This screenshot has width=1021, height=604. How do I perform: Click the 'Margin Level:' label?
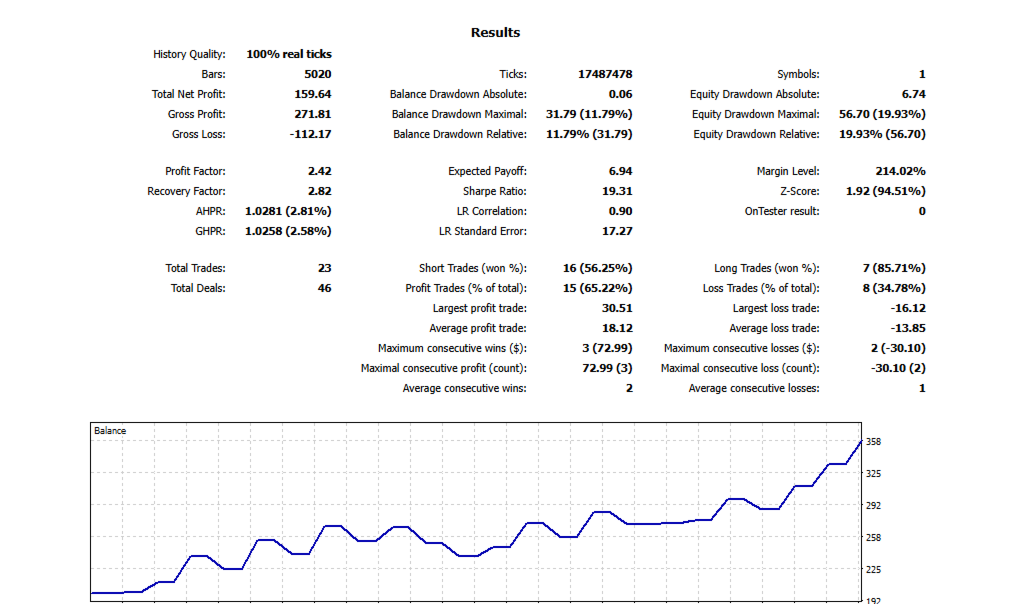[x=788, y=171]
